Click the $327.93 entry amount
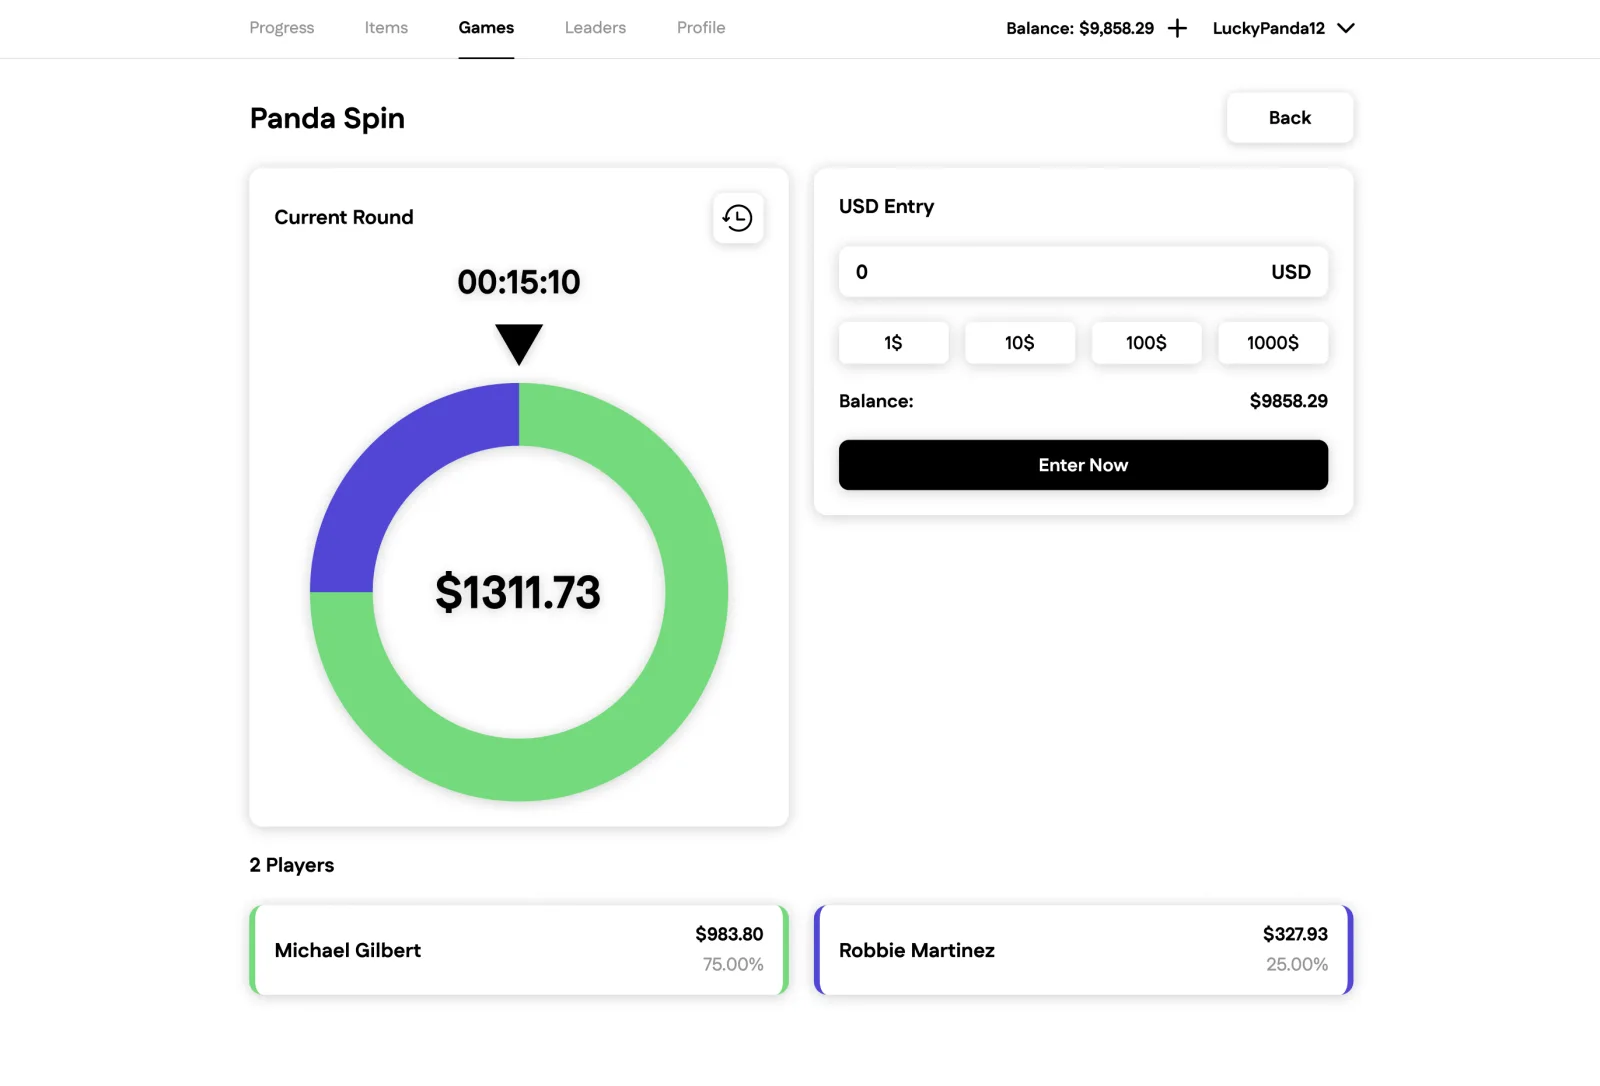Screen dimensions: 1600x1086 click(1295, 934)
